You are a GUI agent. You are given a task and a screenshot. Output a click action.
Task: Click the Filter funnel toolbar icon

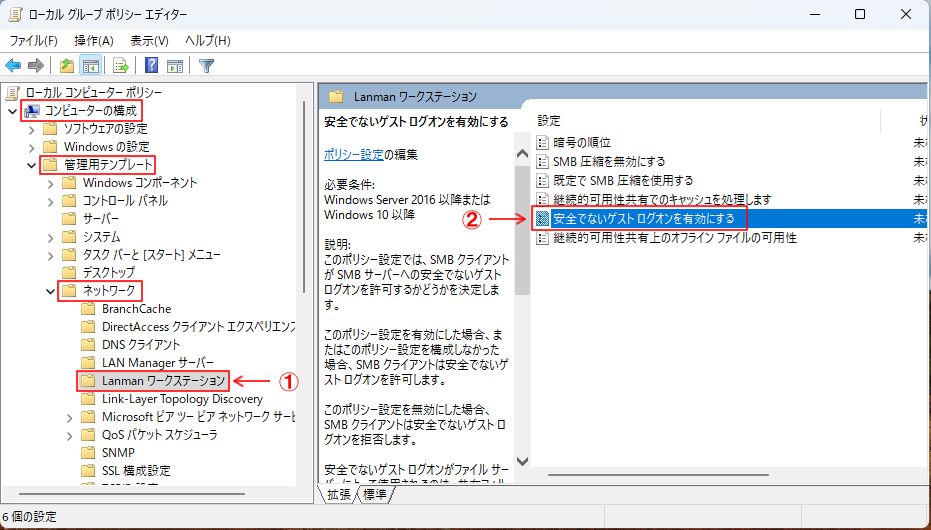point(206,65)
